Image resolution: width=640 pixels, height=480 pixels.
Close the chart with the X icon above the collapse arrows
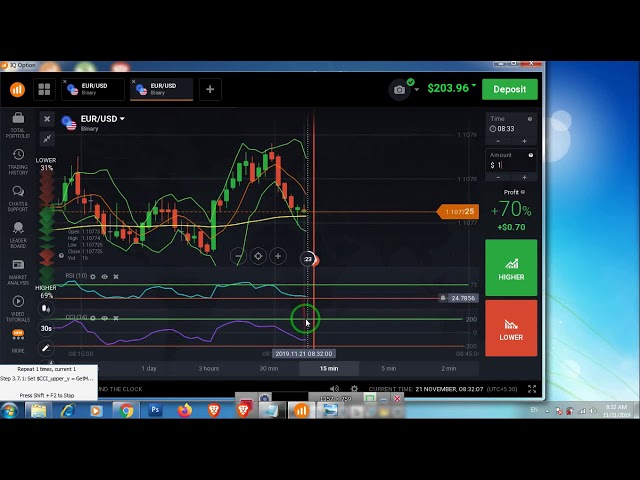click(47, 119)
